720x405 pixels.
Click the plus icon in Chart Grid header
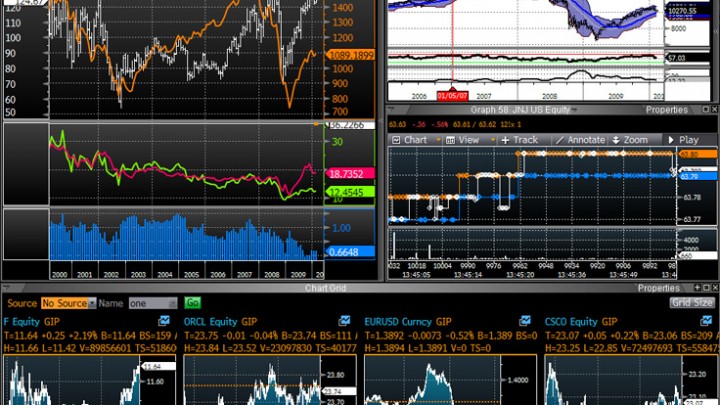click(x=697, y=287)
